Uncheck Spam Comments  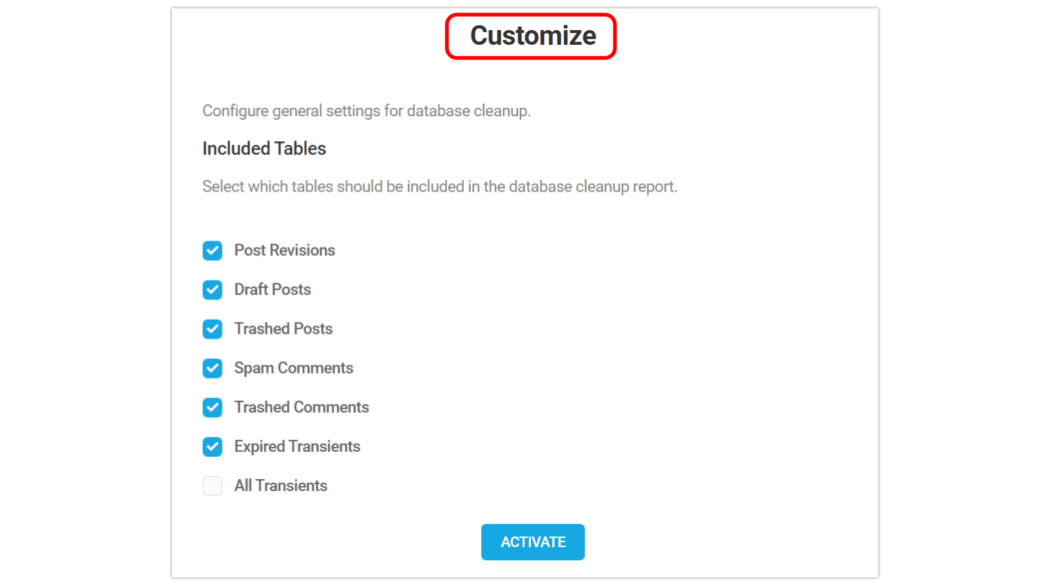(x=212, y=368)
